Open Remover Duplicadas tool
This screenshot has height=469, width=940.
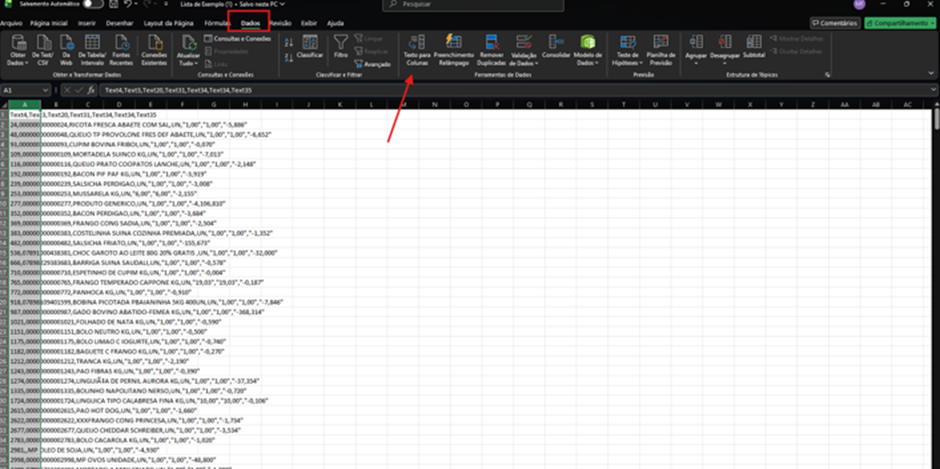click(x=492, y=50)
